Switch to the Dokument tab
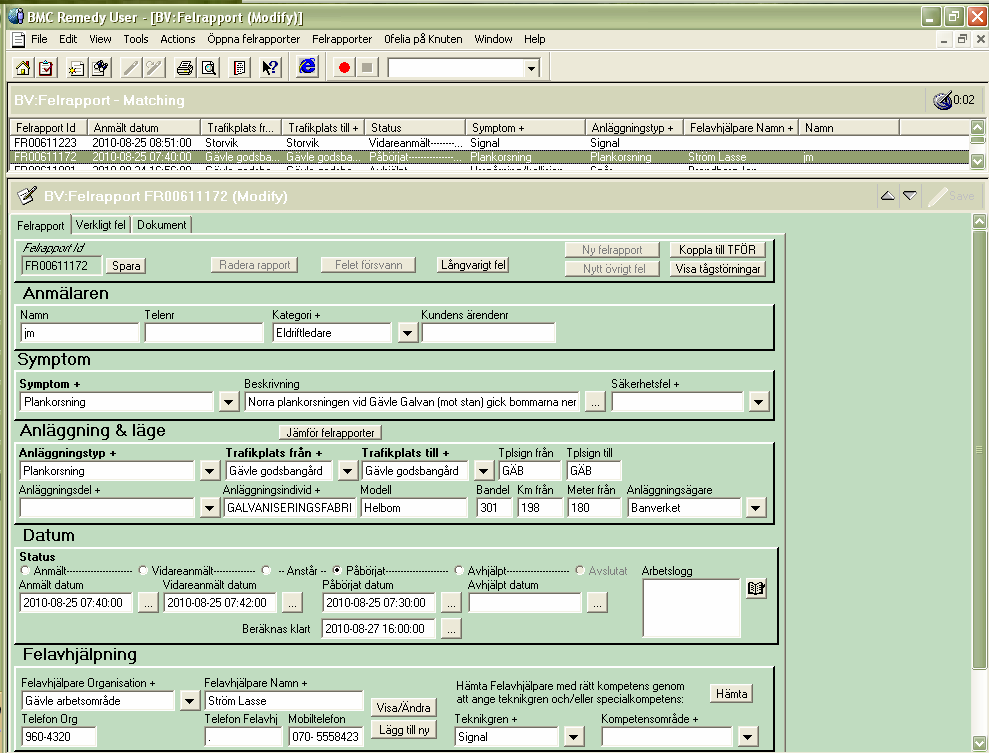Viewport: 989px width, 753px height. click(161, 225)
